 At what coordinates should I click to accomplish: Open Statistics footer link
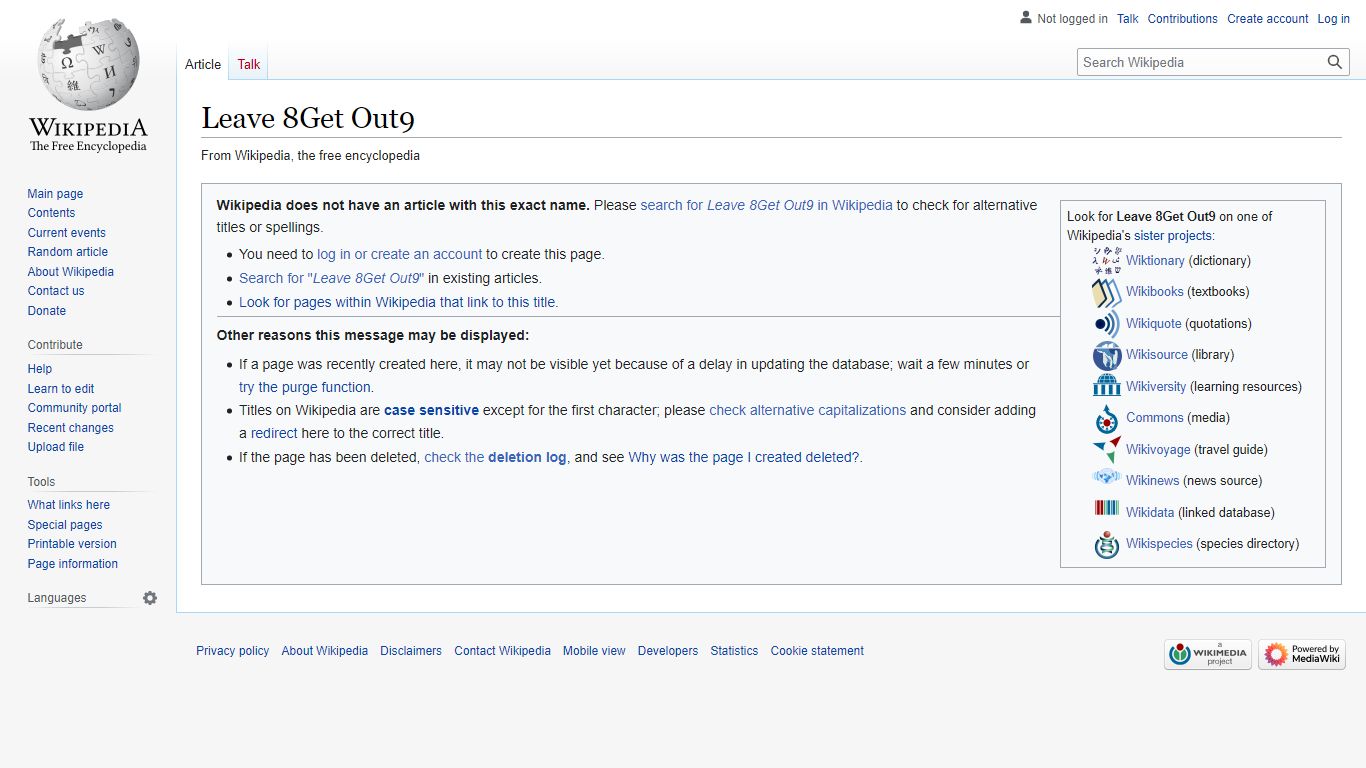734,651
